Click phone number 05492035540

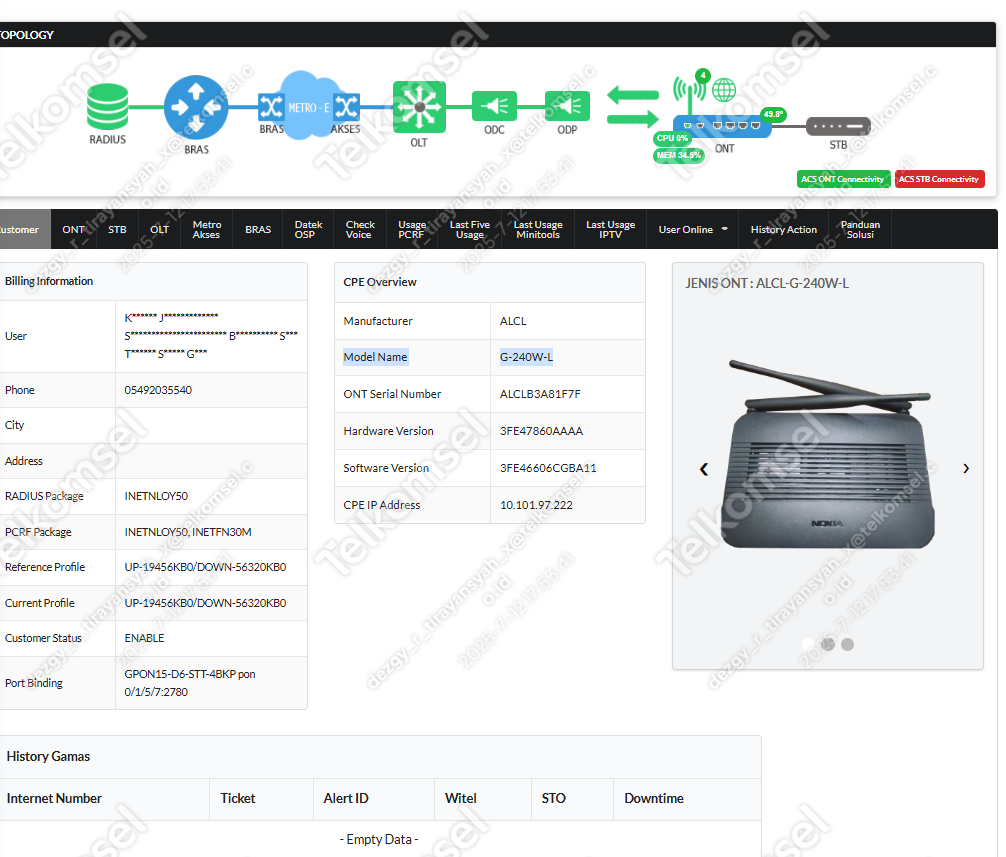click(x=158, y=390)
